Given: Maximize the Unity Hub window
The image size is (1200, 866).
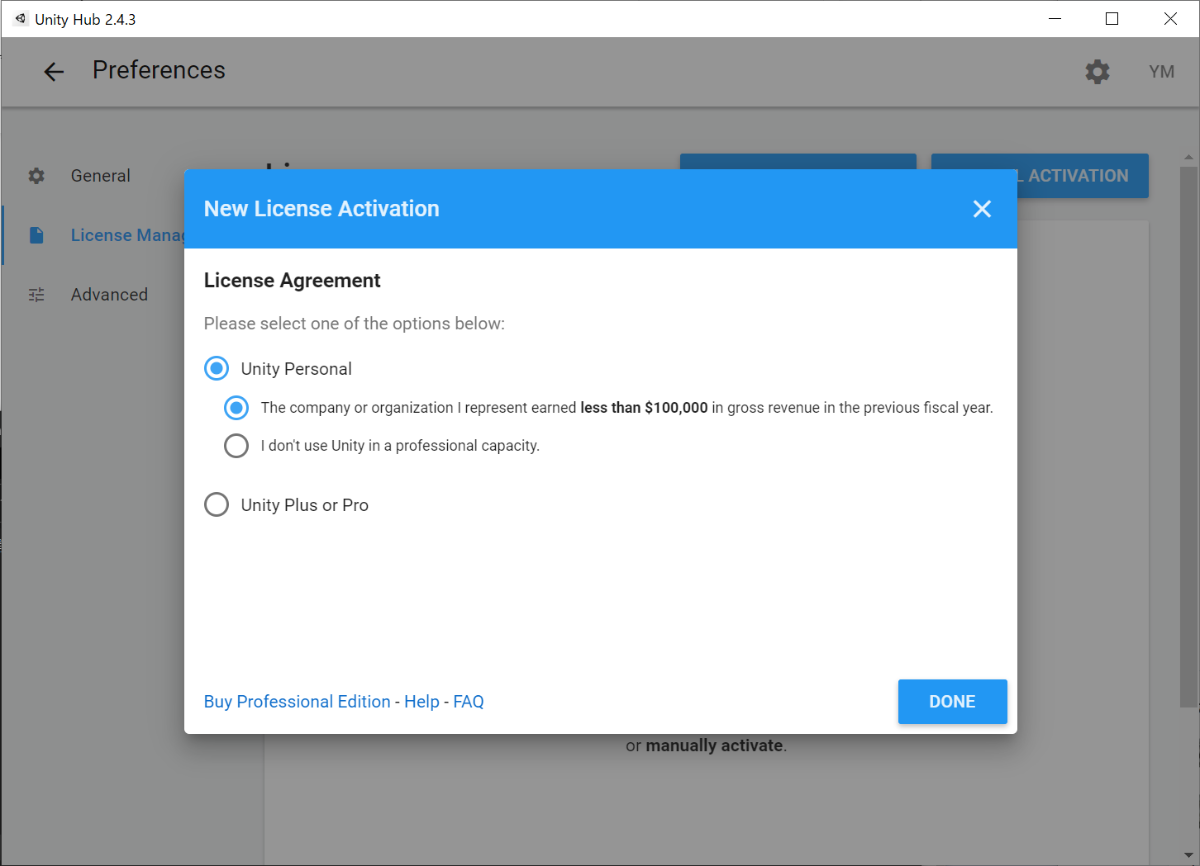Looking at the screenshot, I should coord(1111,19).
